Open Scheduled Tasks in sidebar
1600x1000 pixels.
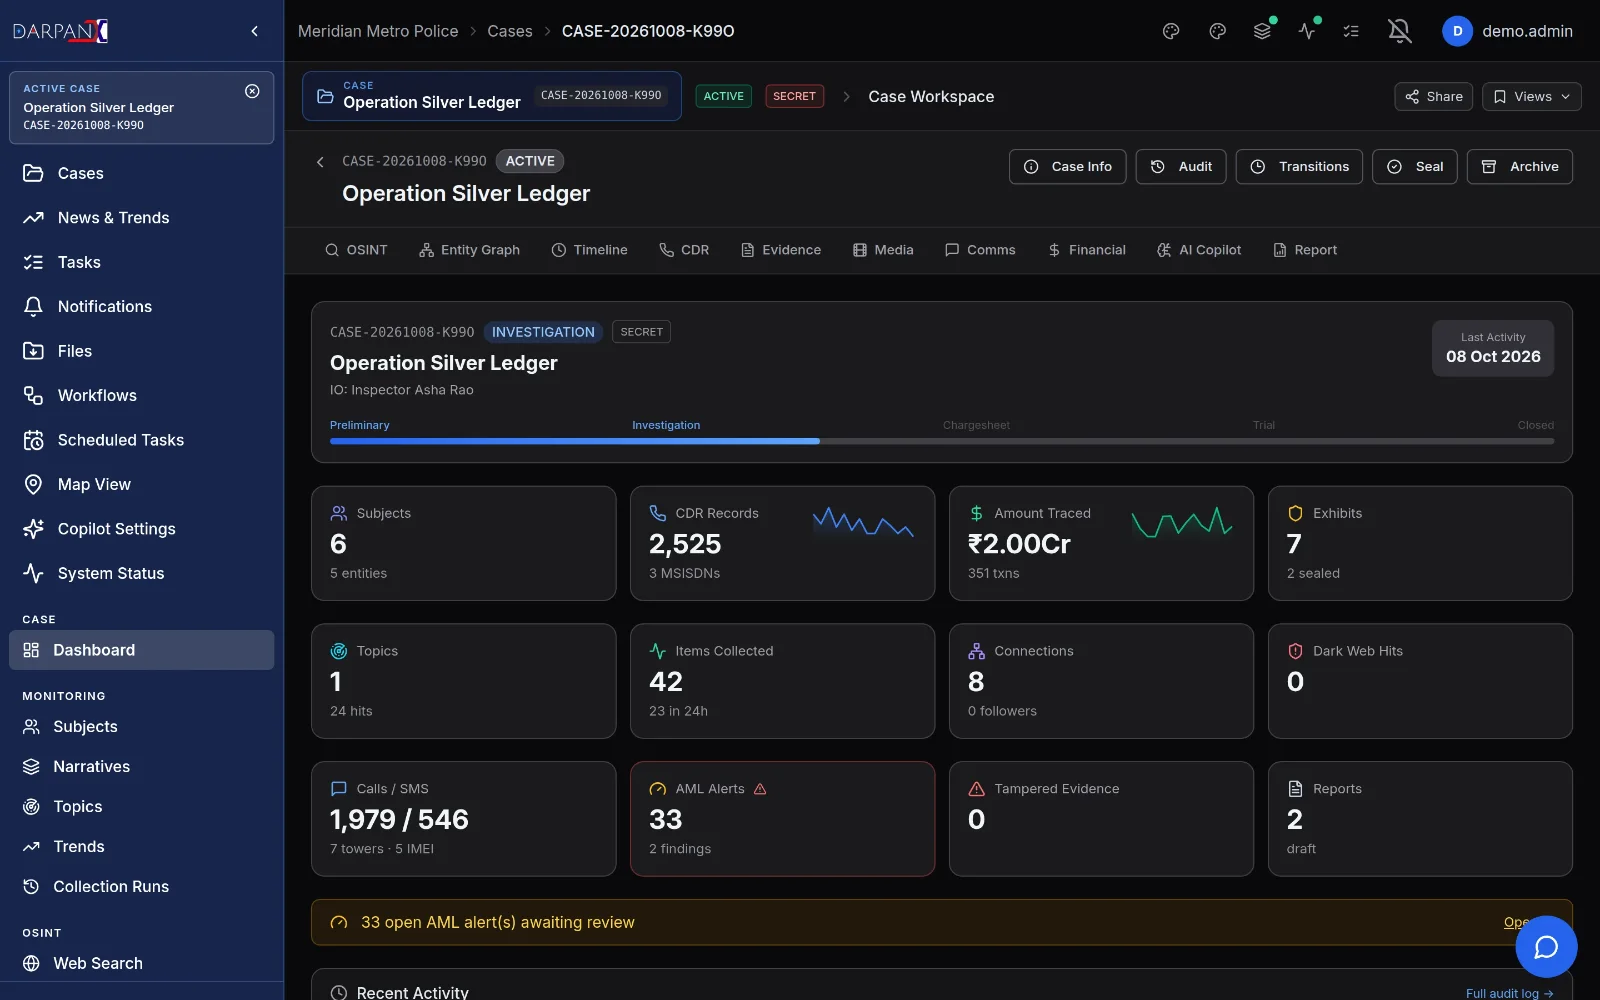141,440
